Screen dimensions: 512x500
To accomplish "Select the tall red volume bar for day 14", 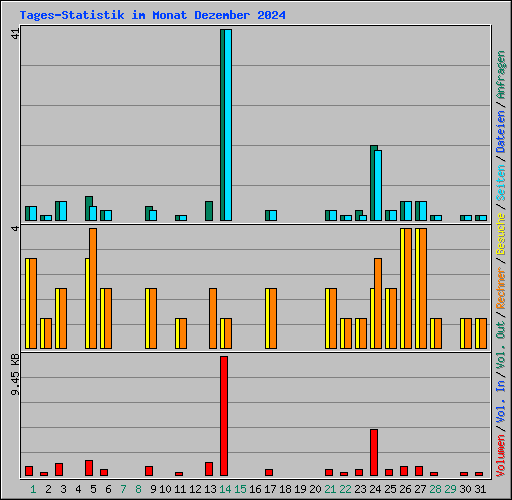I will tap(224, 416).
